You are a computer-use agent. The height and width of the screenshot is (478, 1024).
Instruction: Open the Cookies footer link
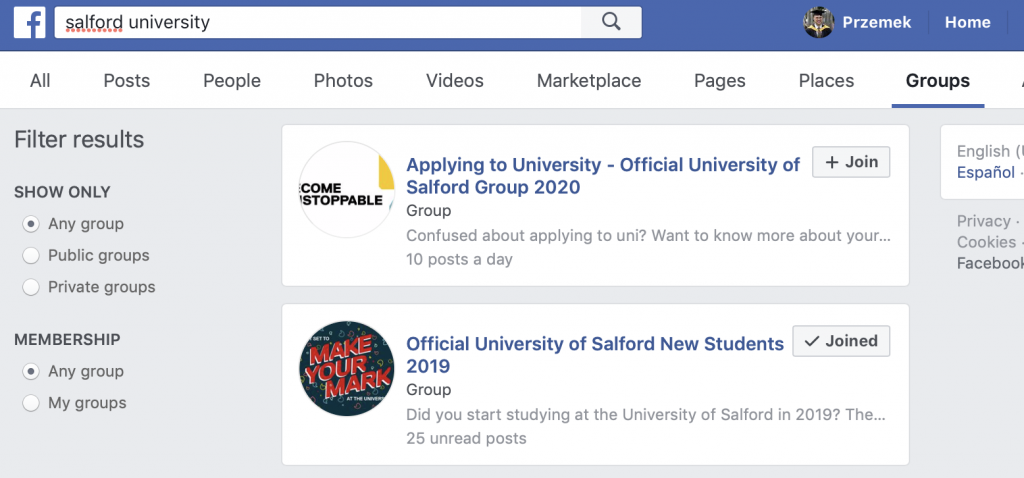click(986, 242)
